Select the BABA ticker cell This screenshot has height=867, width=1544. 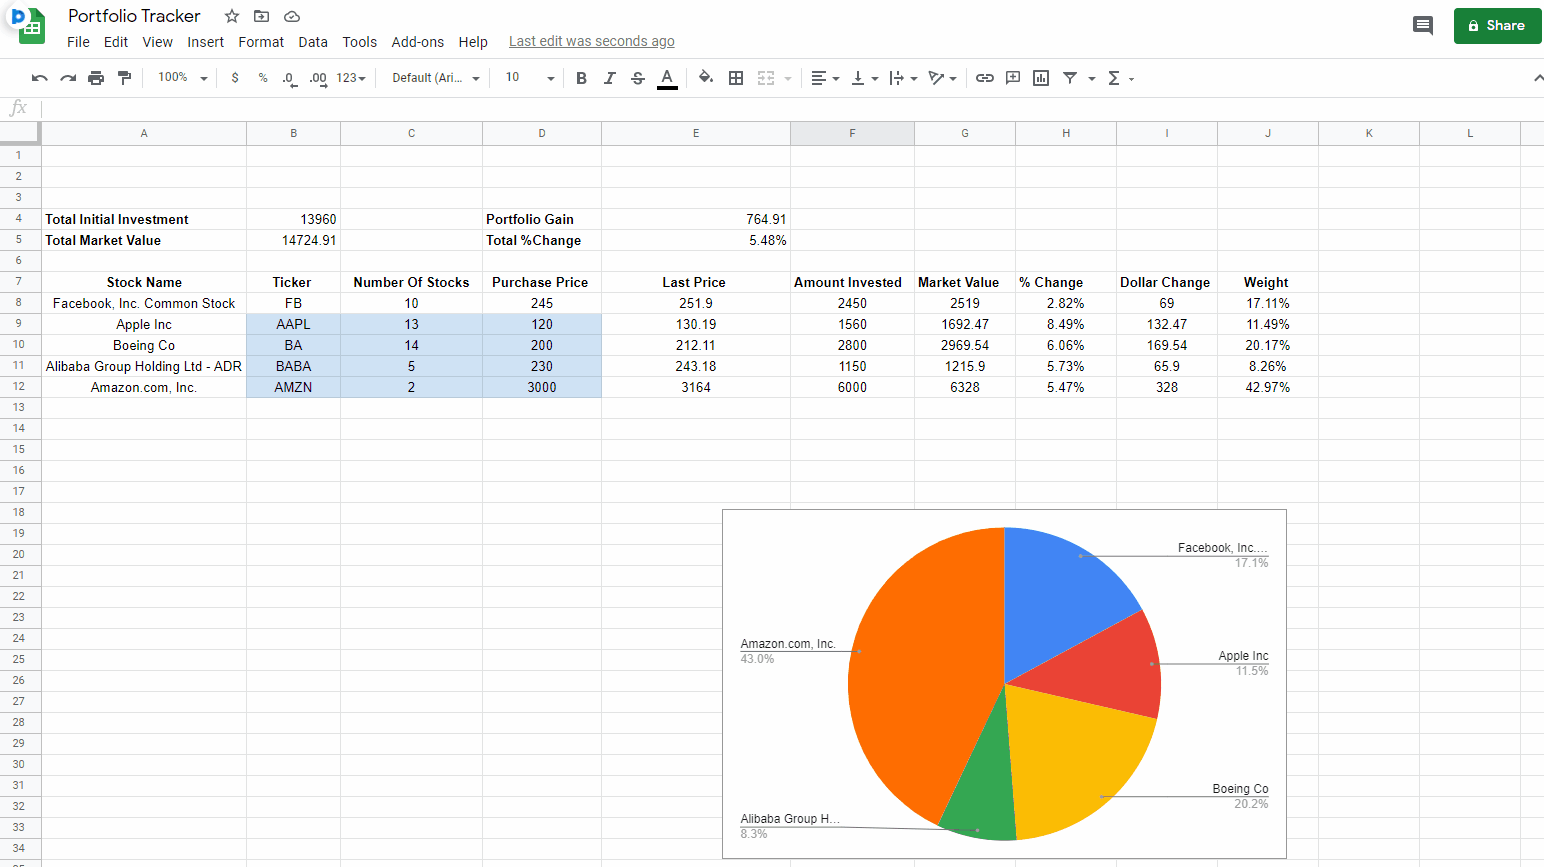pyautogui.click(x=293, y=366)
